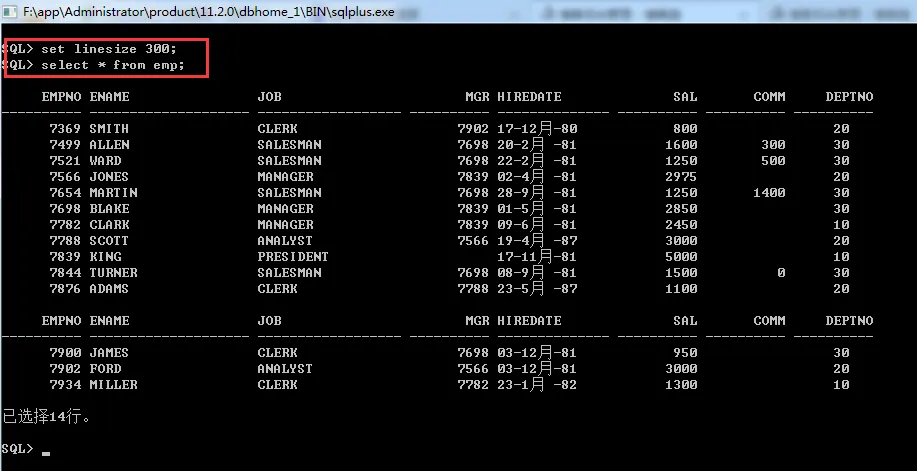Viewport: 917px width, 471px height.
Task: Click commission value 0 in TURNER's row
Action: (781, 273)
